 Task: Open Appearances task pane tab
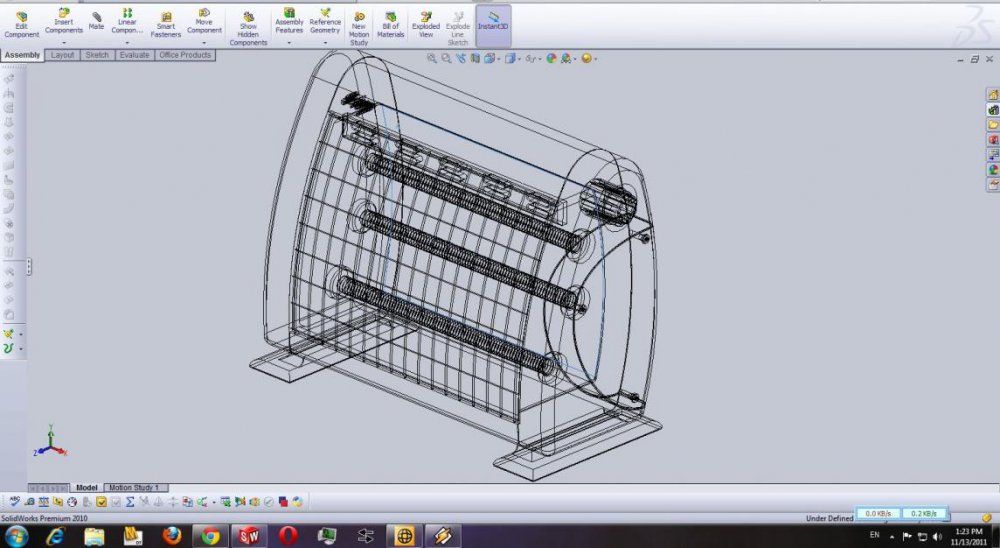coord(993,170)
